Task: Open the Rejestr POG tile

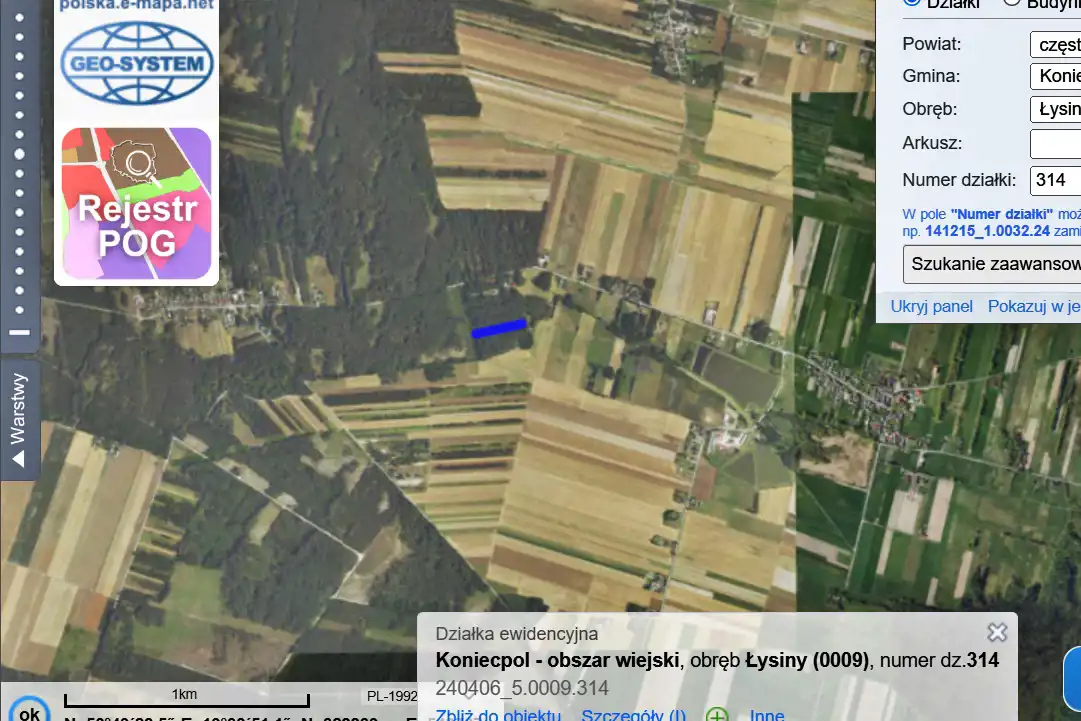Action: tap(137, 203)
